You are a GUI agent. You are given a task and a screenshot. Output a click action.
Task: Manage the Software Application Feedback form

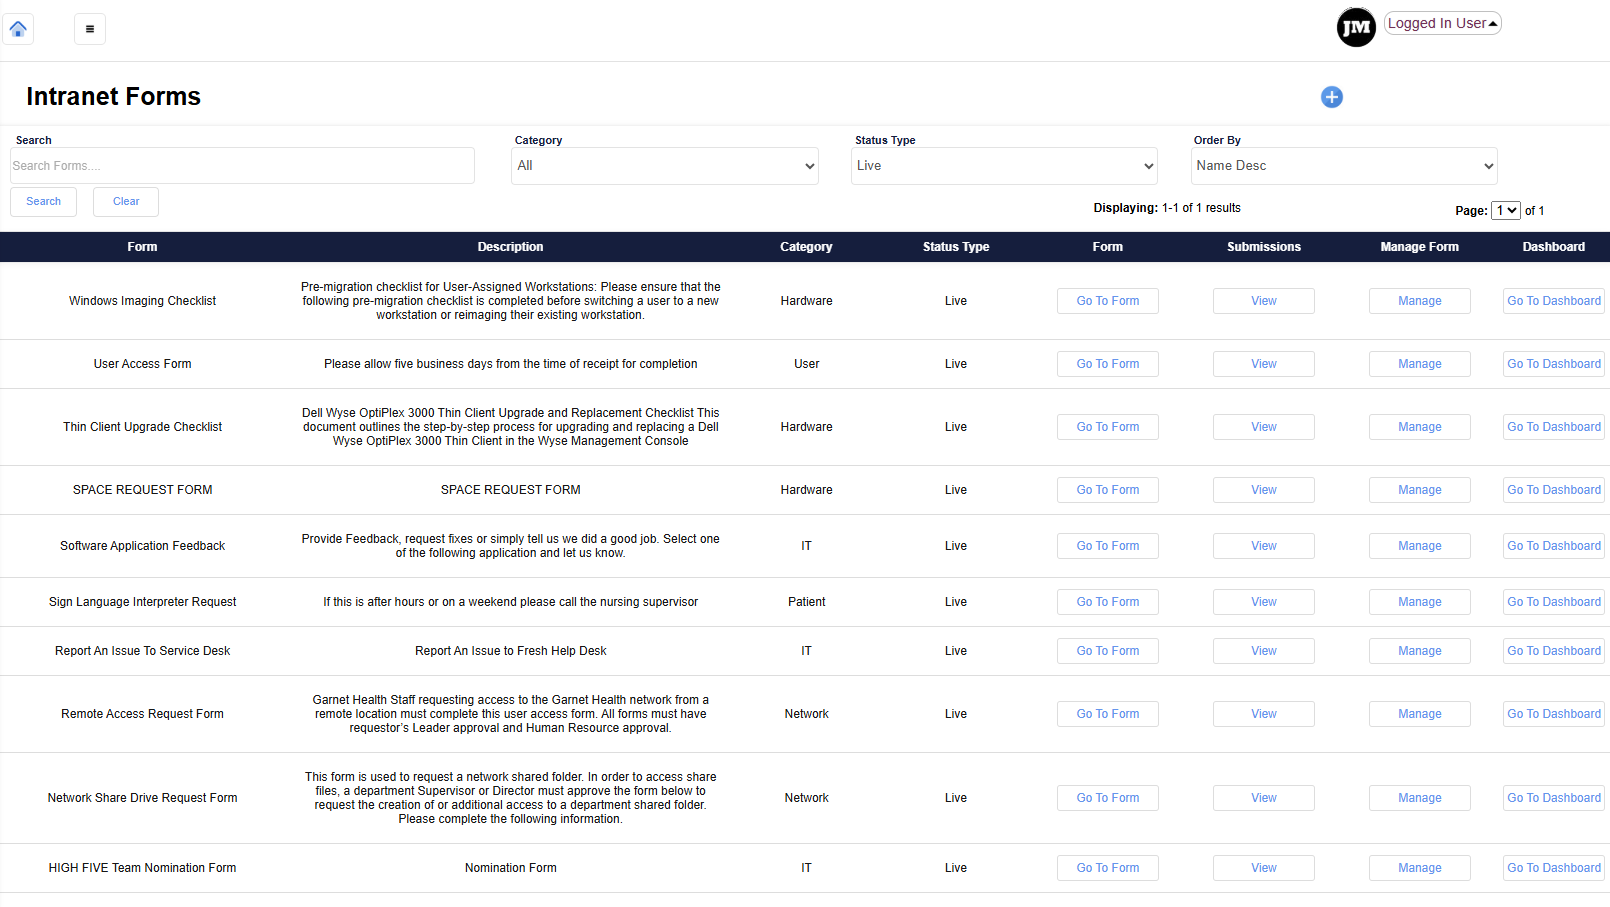click(1420, 546)
